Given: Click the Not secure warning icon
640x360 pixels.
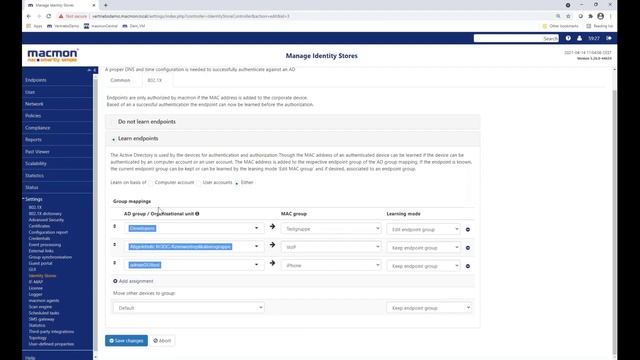Looking at the screenshot, I should click(x=61, y=16).
